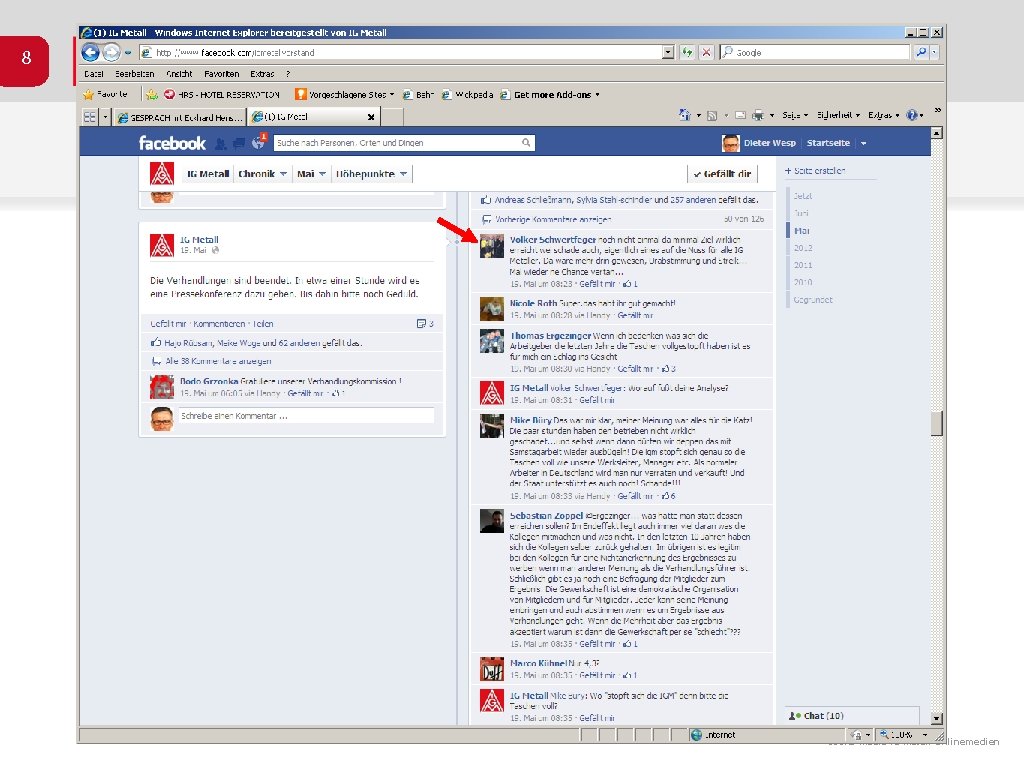This screenshot has width=1024, height=768.
Task: Open the address bar history dropdown arrow
Action: pos(667,52)
